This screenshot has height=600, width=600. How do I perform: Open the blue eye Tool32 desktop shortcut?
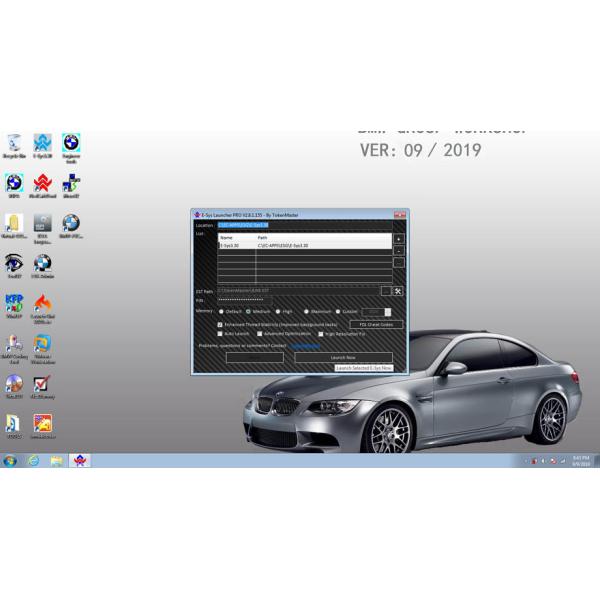coord(14,266)
